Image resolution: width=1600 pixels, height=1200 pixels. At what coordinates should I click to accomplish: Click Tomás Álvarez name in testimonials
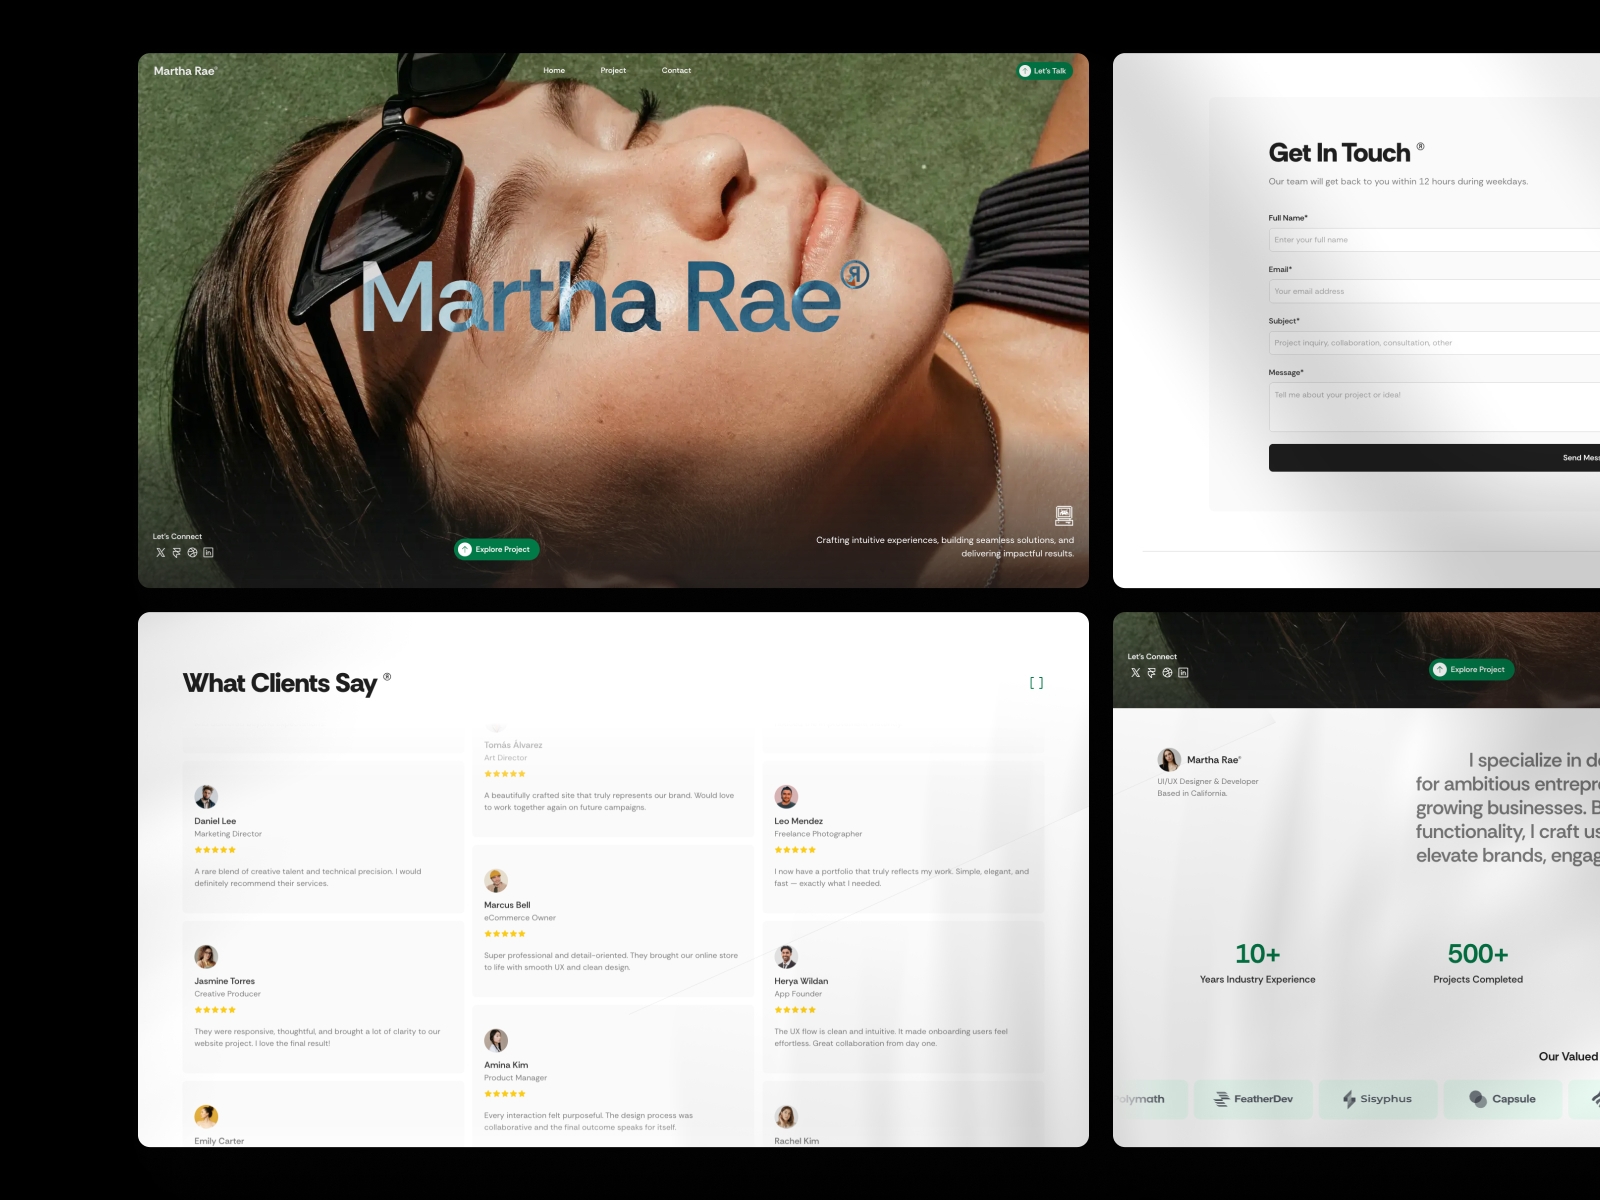click(x=513, y=745)
